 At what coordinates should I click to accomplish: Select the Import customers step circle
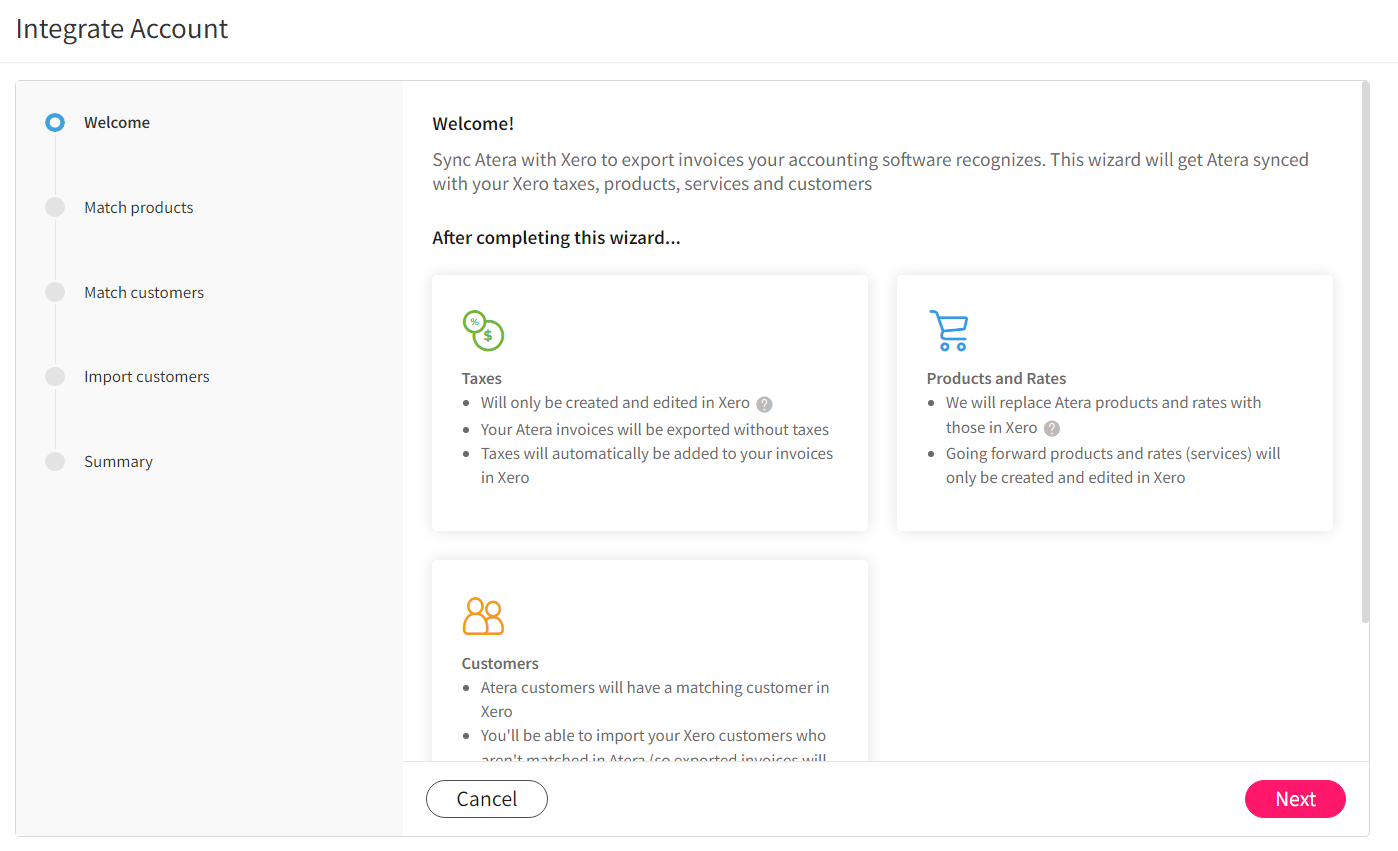pyautogui.click(x=55, y=376)
